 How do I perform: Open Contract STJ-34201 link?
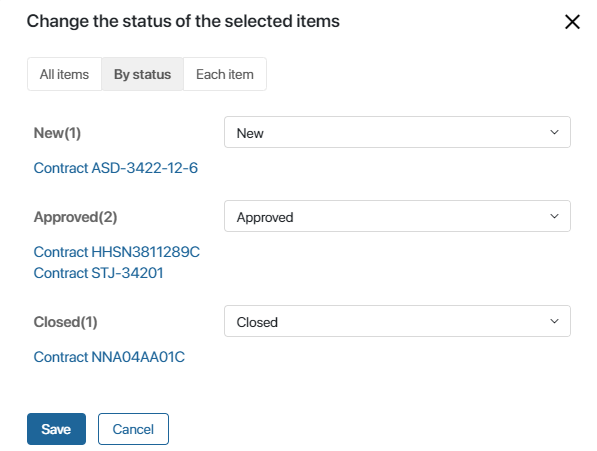click(x=98, y=273)
